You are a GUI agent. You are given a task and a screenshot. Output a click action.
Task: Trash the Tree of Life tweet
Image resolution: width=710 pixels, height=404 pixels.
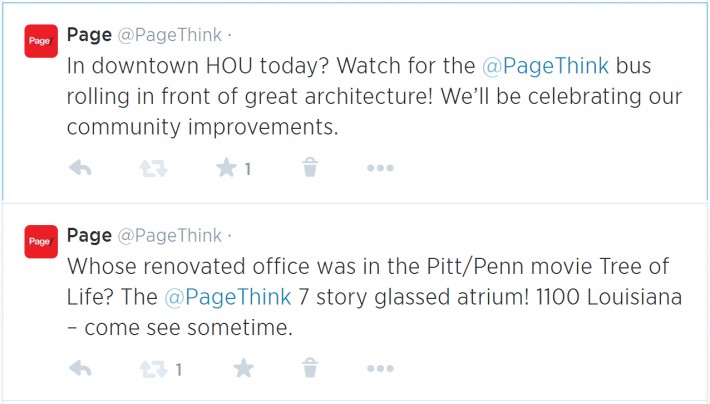[311, 369]
